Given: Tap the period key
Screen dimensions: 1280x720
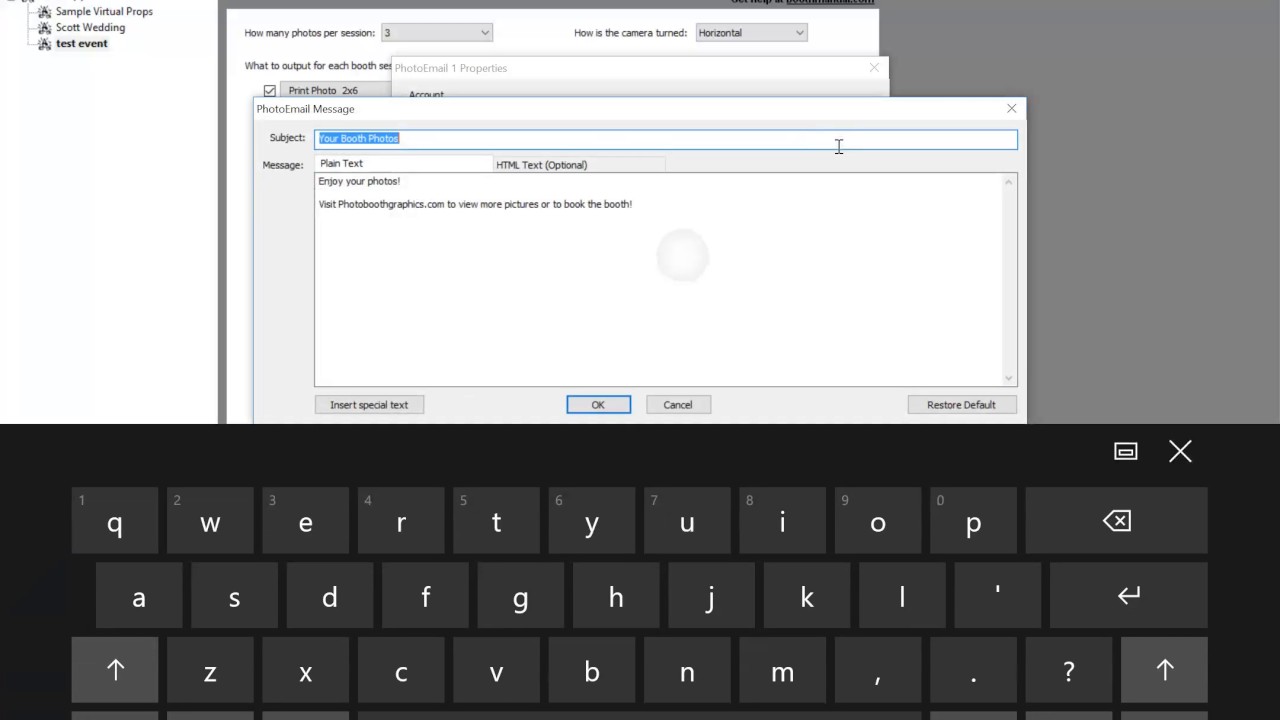Looking at the screenshot, I should (974, 671).
